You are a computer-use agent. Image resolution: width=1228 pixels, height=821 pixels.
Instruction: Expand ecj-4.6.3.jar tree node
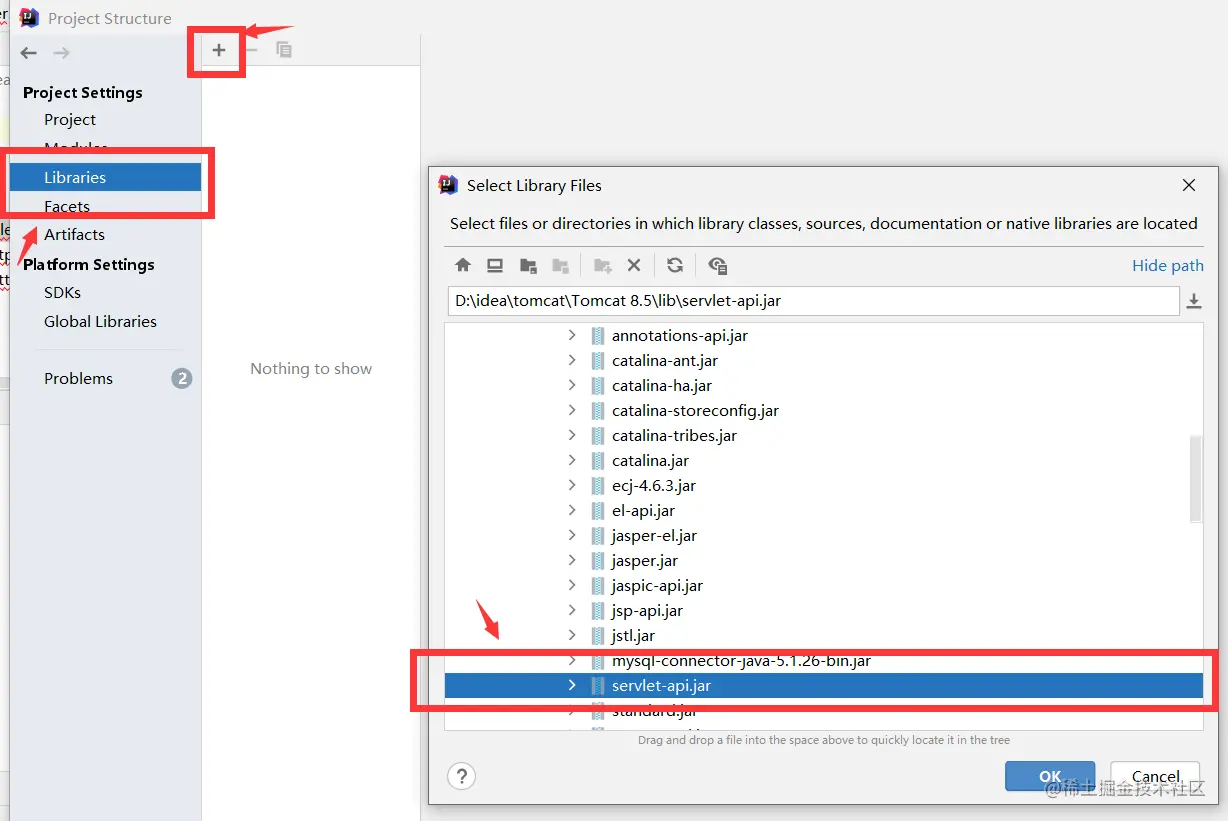click(x=572, y=485)
